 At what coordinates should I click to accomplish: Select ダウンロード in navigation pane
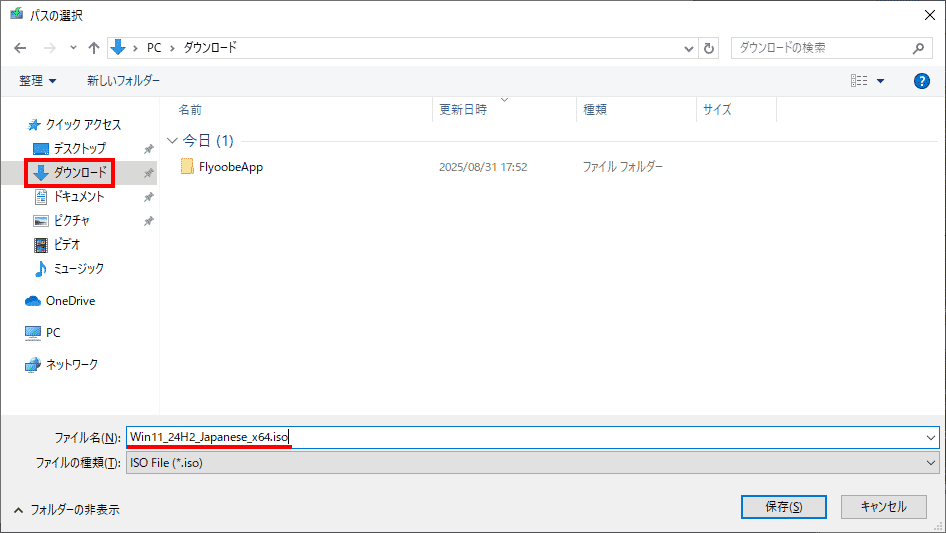(x=70, y=173)
